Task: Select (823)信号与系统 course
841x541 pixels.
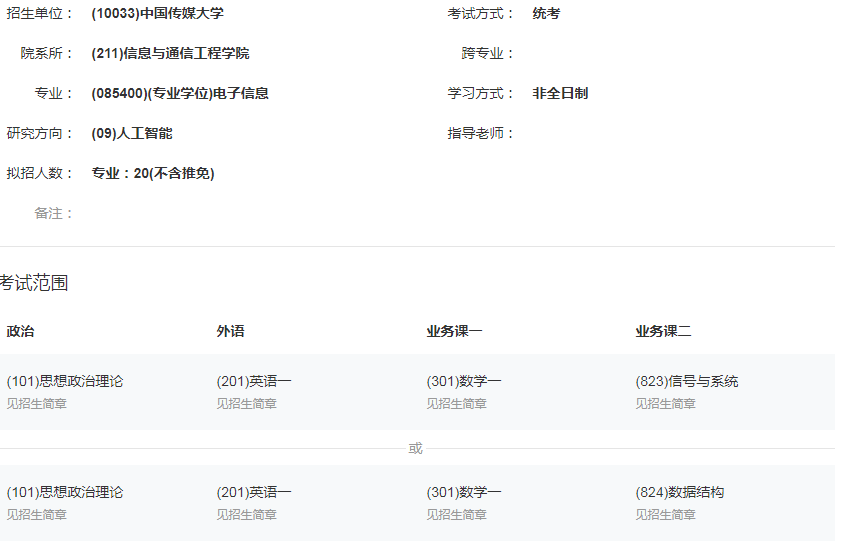Action: [x=687, y=381]
